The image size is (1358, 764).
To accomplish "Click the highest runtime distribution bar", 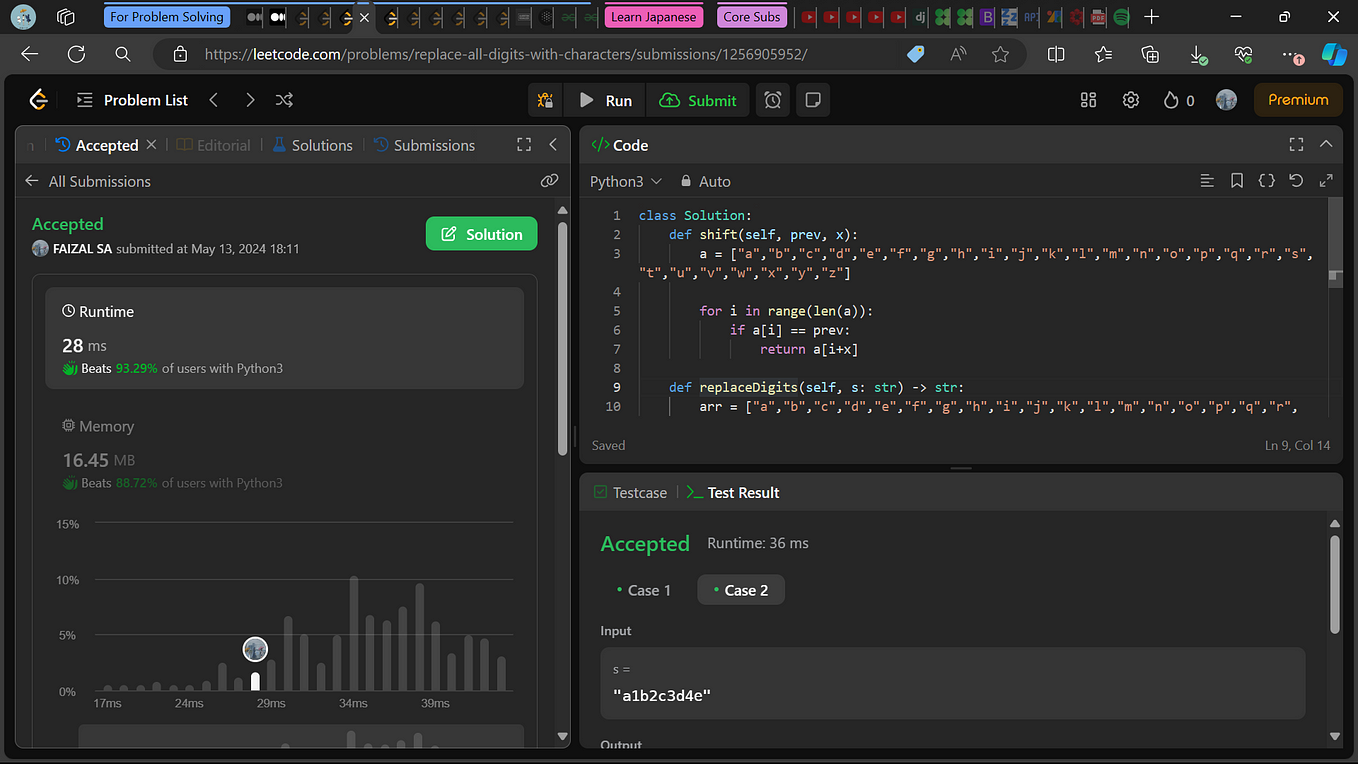I will pos(354,633).
